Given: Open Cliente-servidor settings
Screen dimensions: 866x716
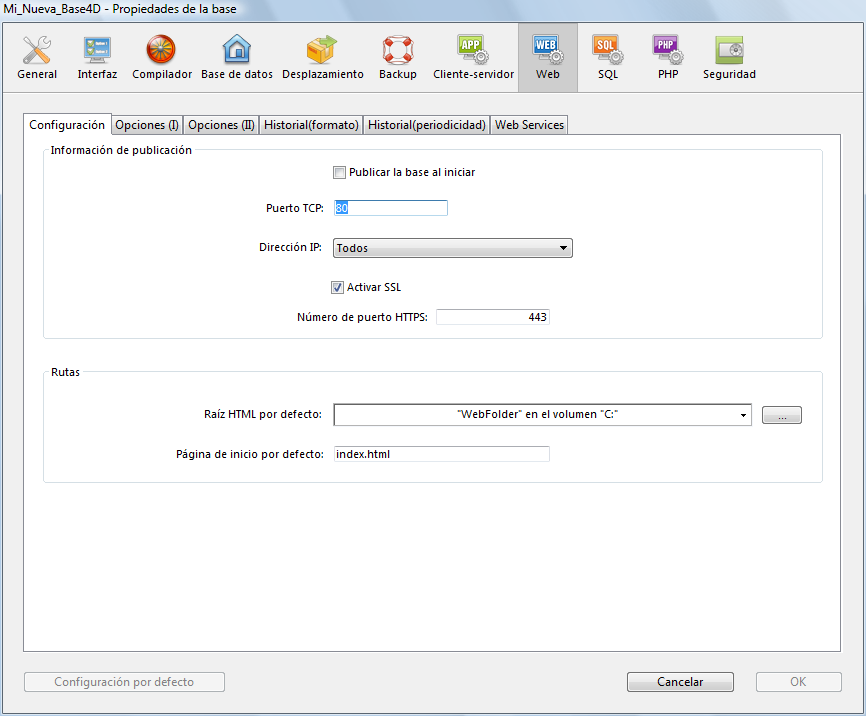Looking at the screenshot, I should click(x=473, y=57).
